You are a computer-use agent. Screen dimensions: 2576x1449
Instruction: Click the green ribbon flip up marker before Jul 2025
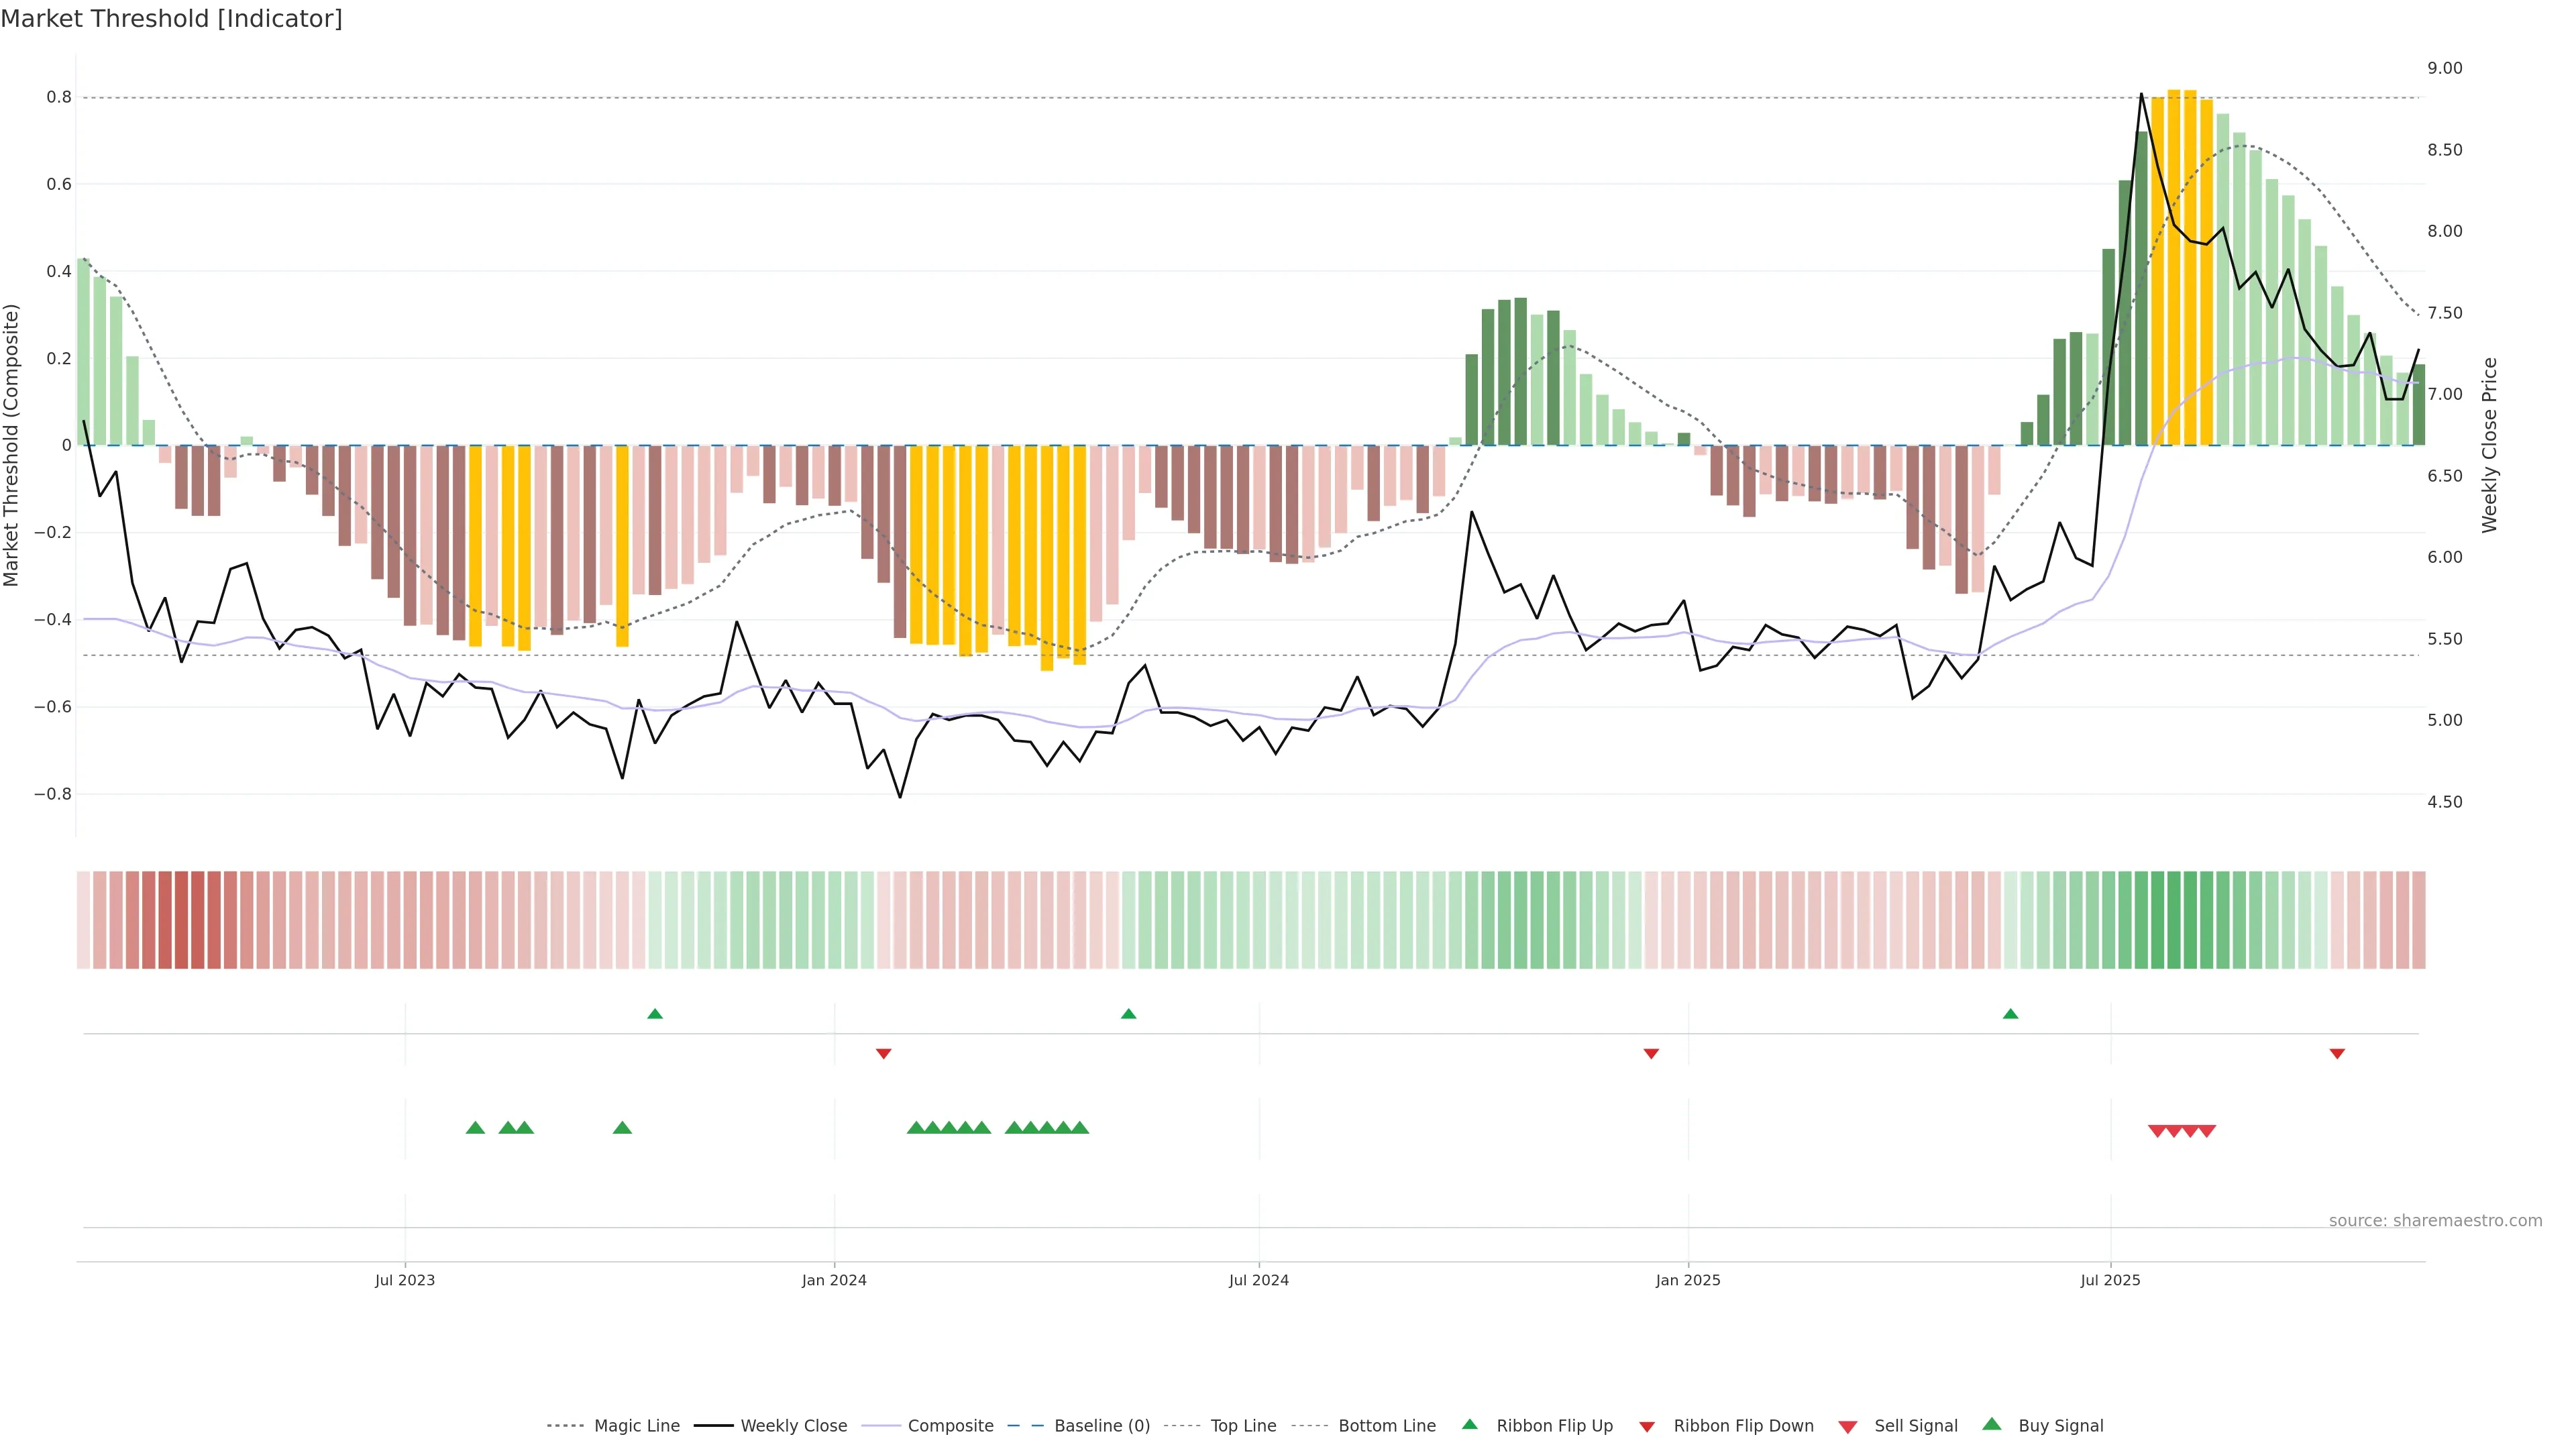coord(2010,1014)
